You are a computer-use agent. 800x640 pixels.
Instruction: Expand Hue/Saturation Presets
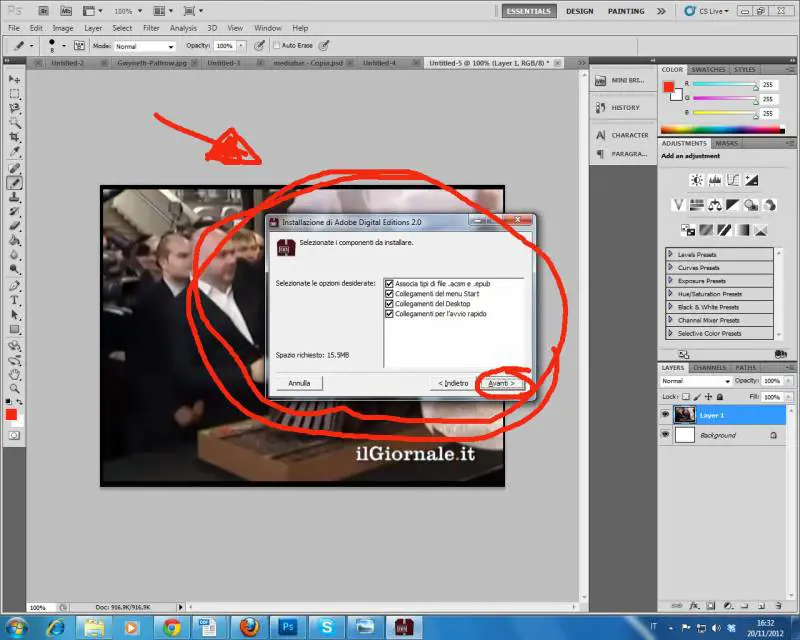(670, 293)
